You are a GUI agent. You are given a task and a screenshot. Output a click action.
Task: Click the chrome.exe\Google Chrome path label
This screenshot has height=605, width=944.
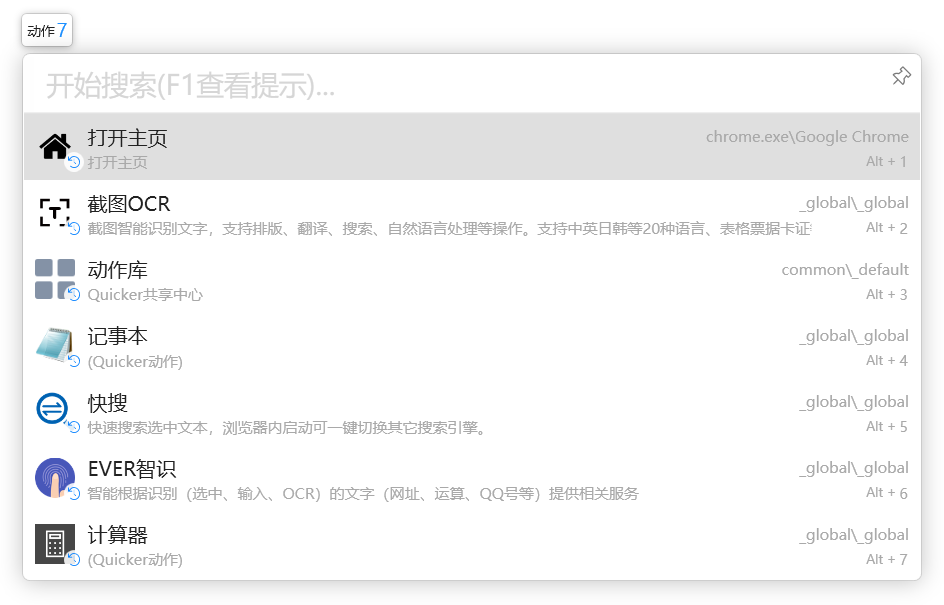pyautogui.click(x=807, y=137)
